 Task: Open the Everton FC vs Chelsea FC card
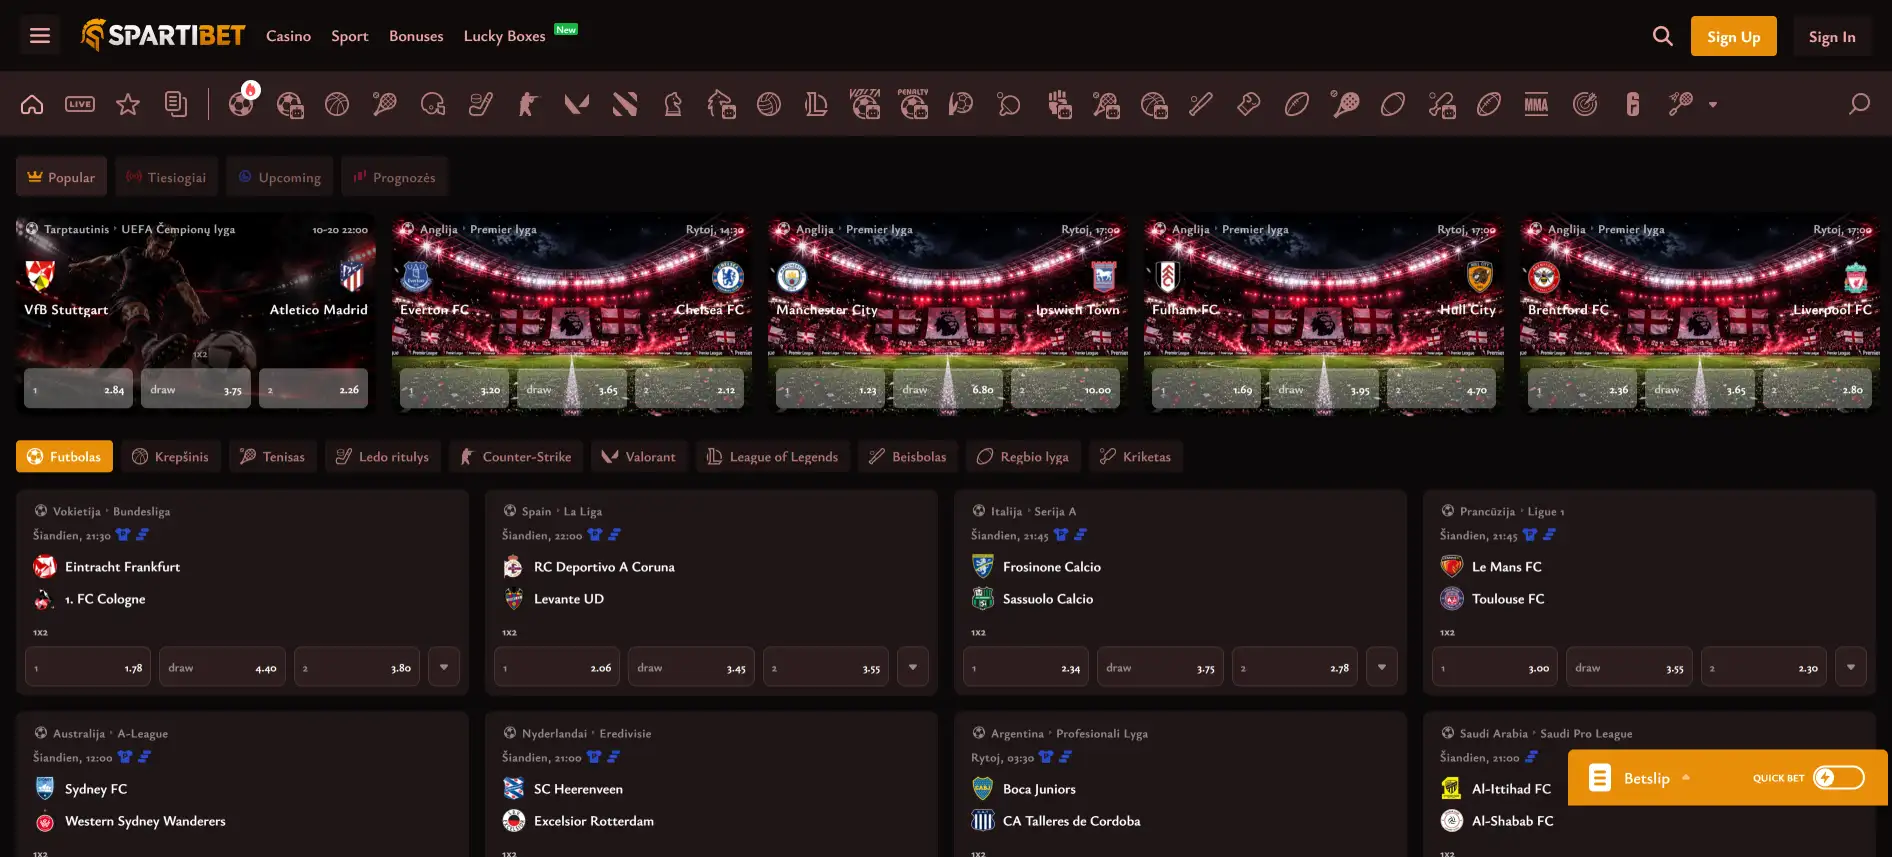click(x=572, y=314)
